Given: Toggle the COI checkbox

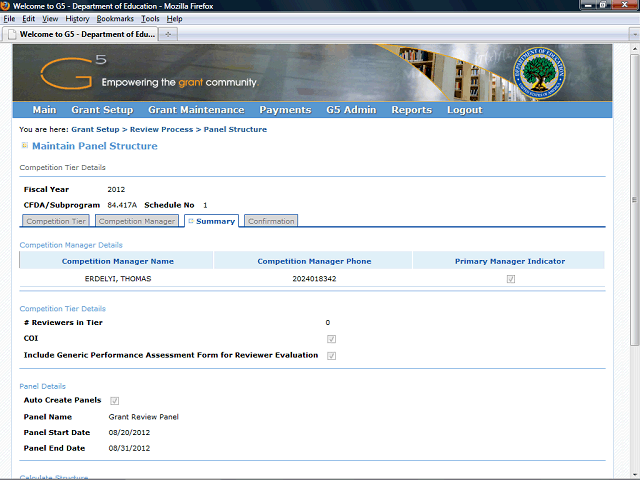Looking at the screenshot, I should pos(331,339).
